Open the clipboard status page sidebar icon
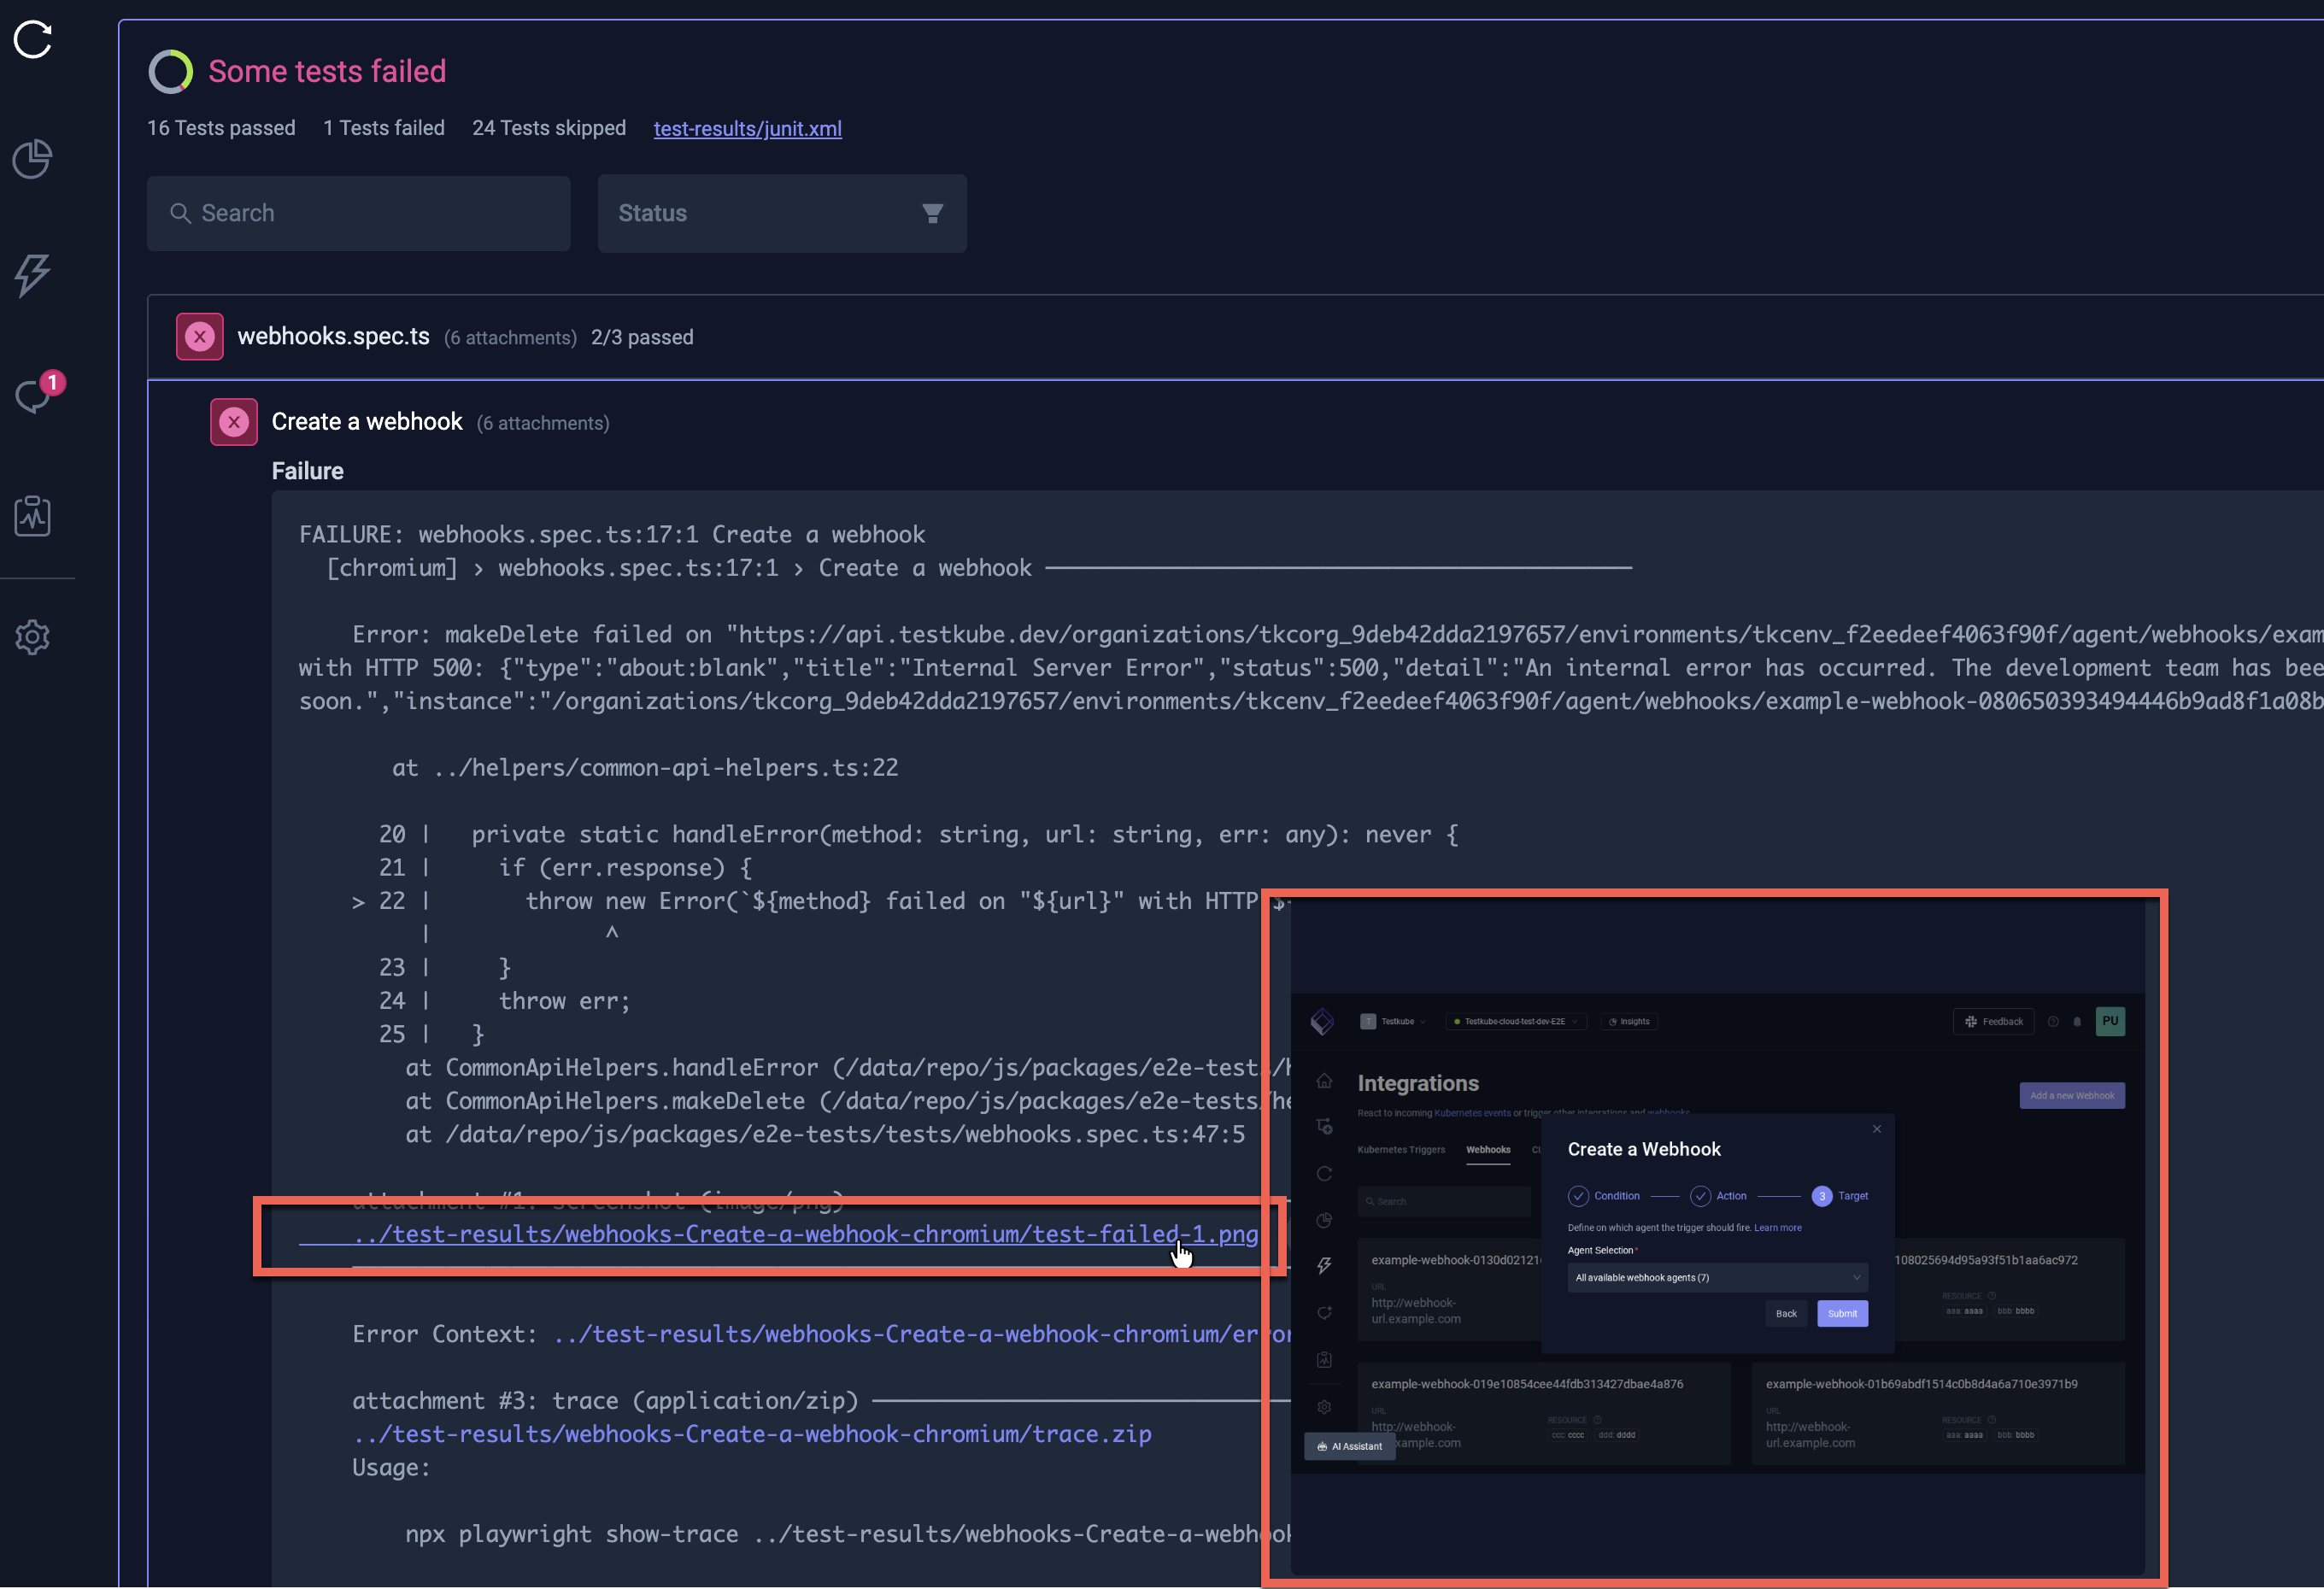 [33, 516]
